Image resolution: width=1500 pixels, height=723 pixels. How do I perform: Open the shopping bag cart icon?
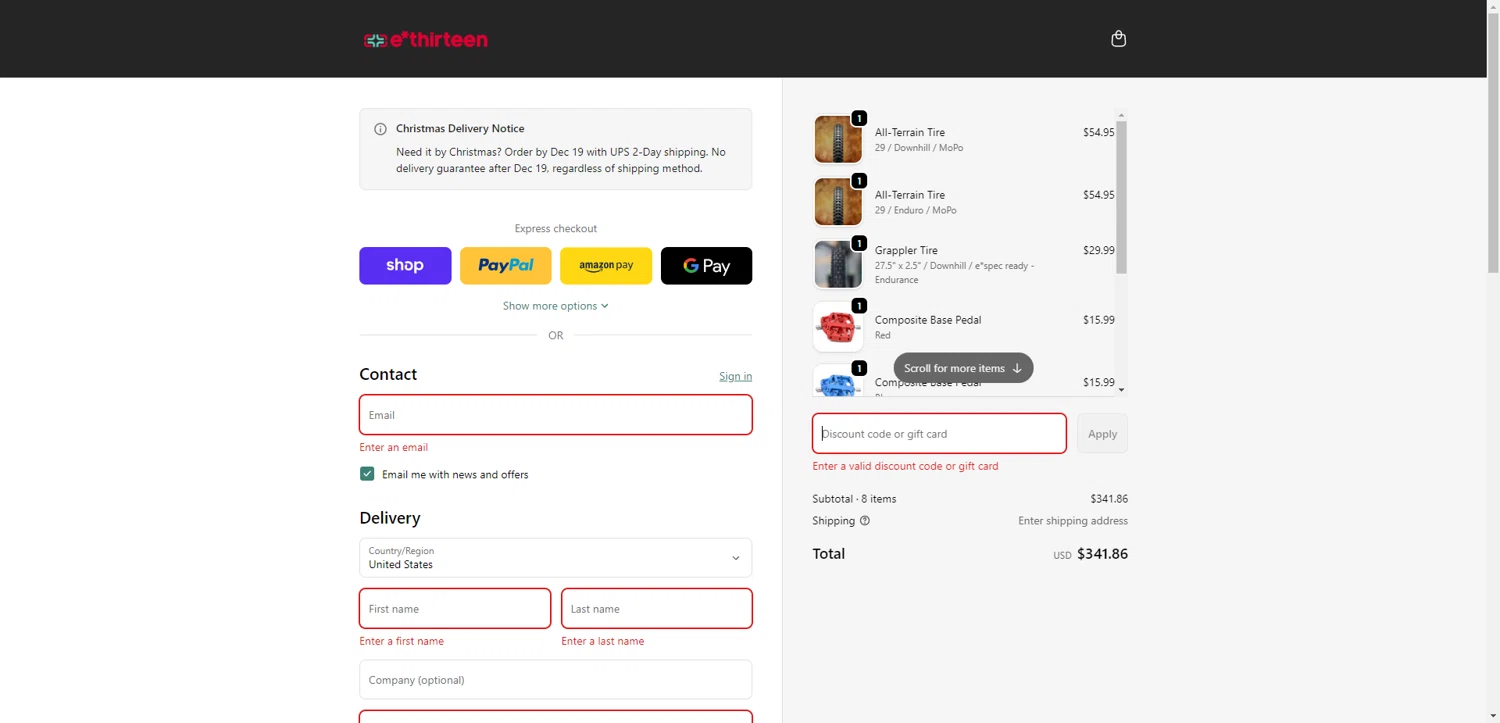(x=1118, y=39)
